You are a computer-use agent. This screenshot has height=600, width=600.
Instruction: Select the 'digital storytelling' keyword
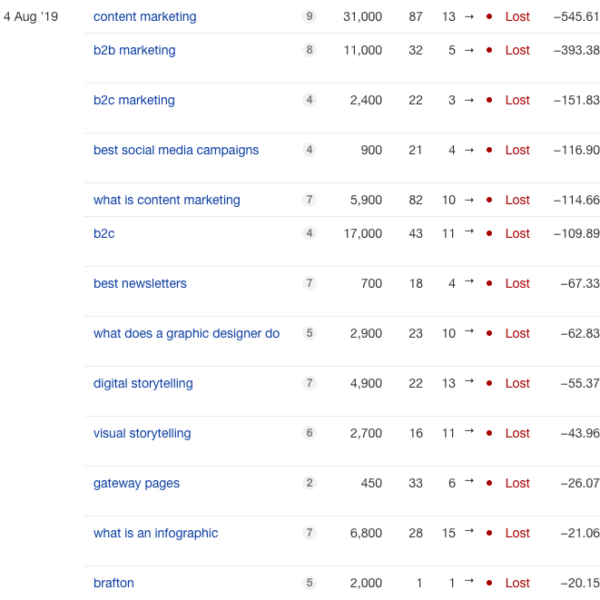143,383
